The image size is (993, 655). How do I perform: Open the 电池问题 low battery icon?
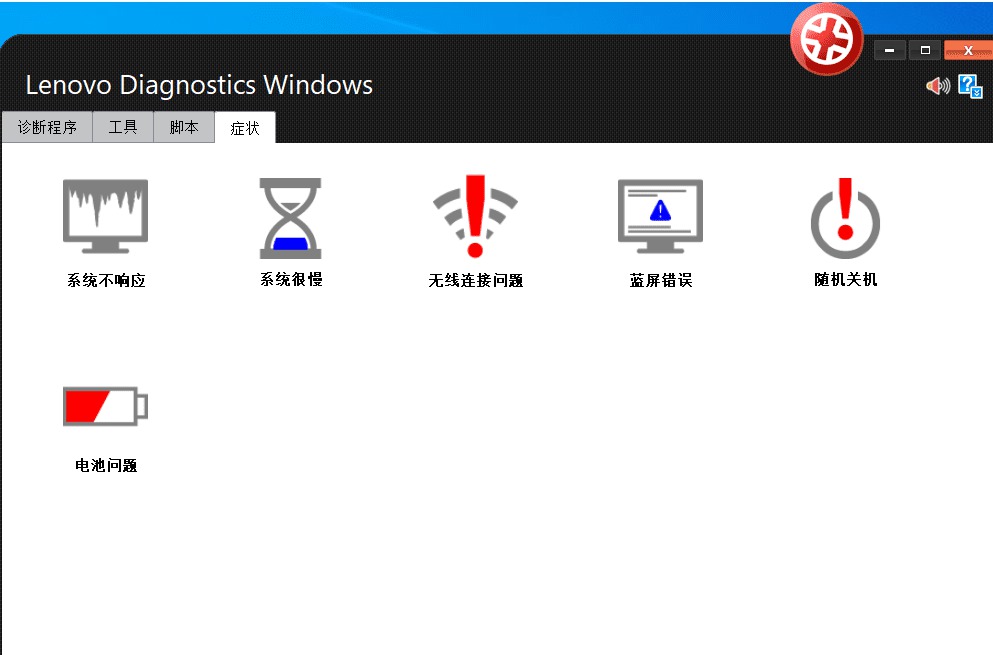[105, 405]
